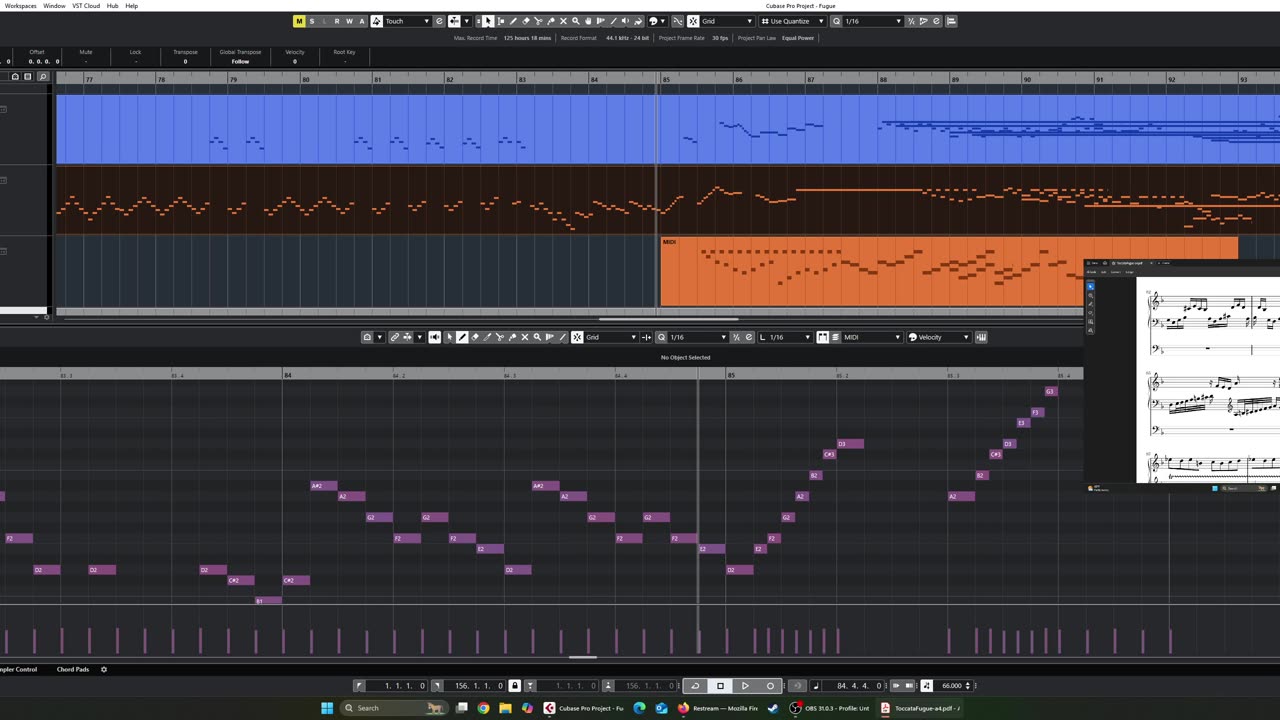Select the Erase tool in project toolbar
The height and width of the screenshot is (720, 1280).
pyautogui.click(x=526, y=21)
